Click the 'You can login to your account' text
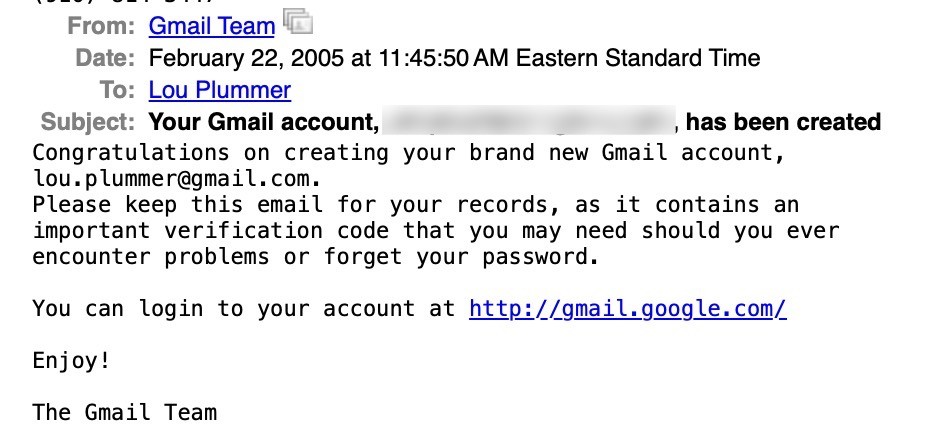This screenshot has width=932, height=446. 244,308
